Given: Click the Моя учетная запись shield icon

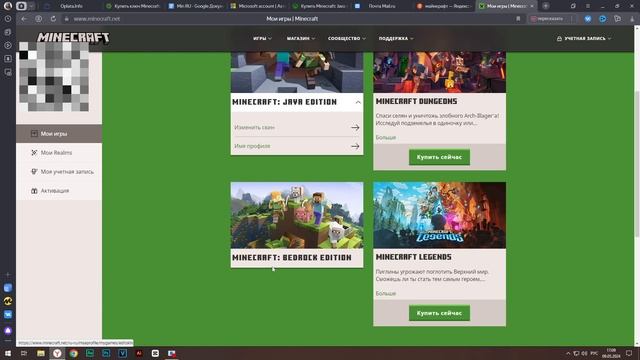Looking at the screenshot, I should point(34,171).
